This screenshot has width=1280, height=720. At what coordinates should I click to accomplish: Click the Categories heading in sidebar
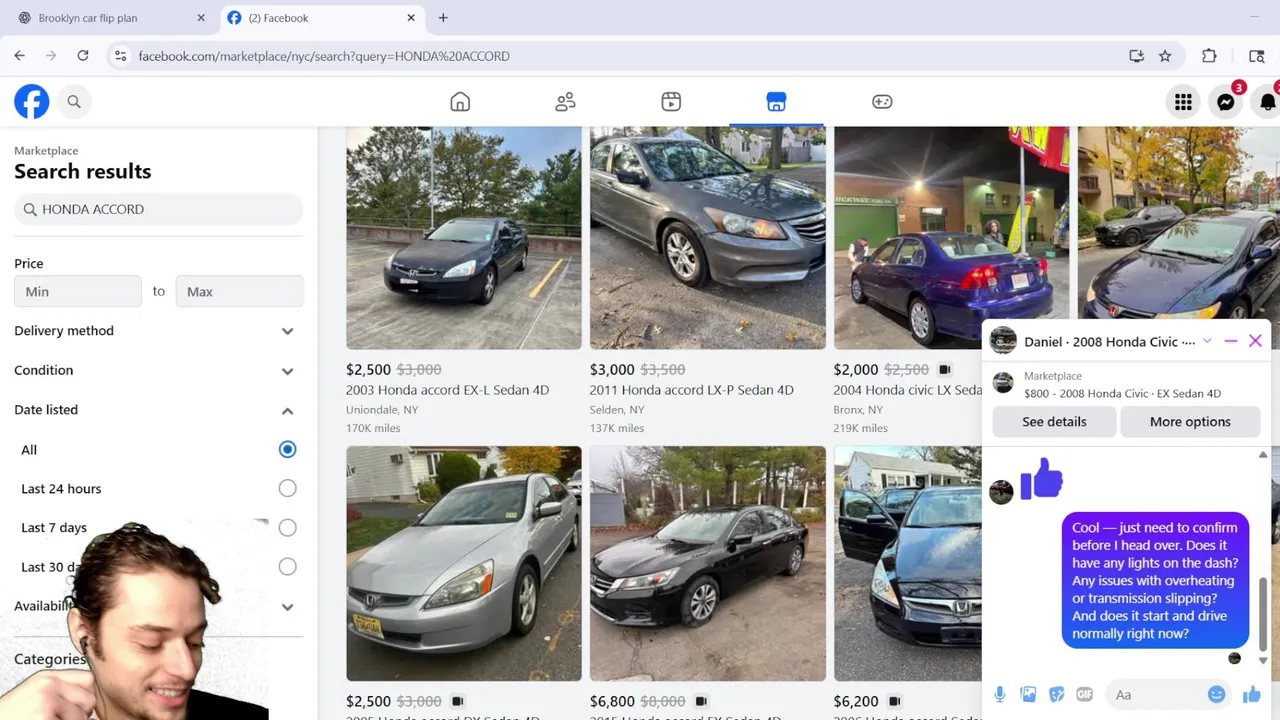tap(50, 659)
